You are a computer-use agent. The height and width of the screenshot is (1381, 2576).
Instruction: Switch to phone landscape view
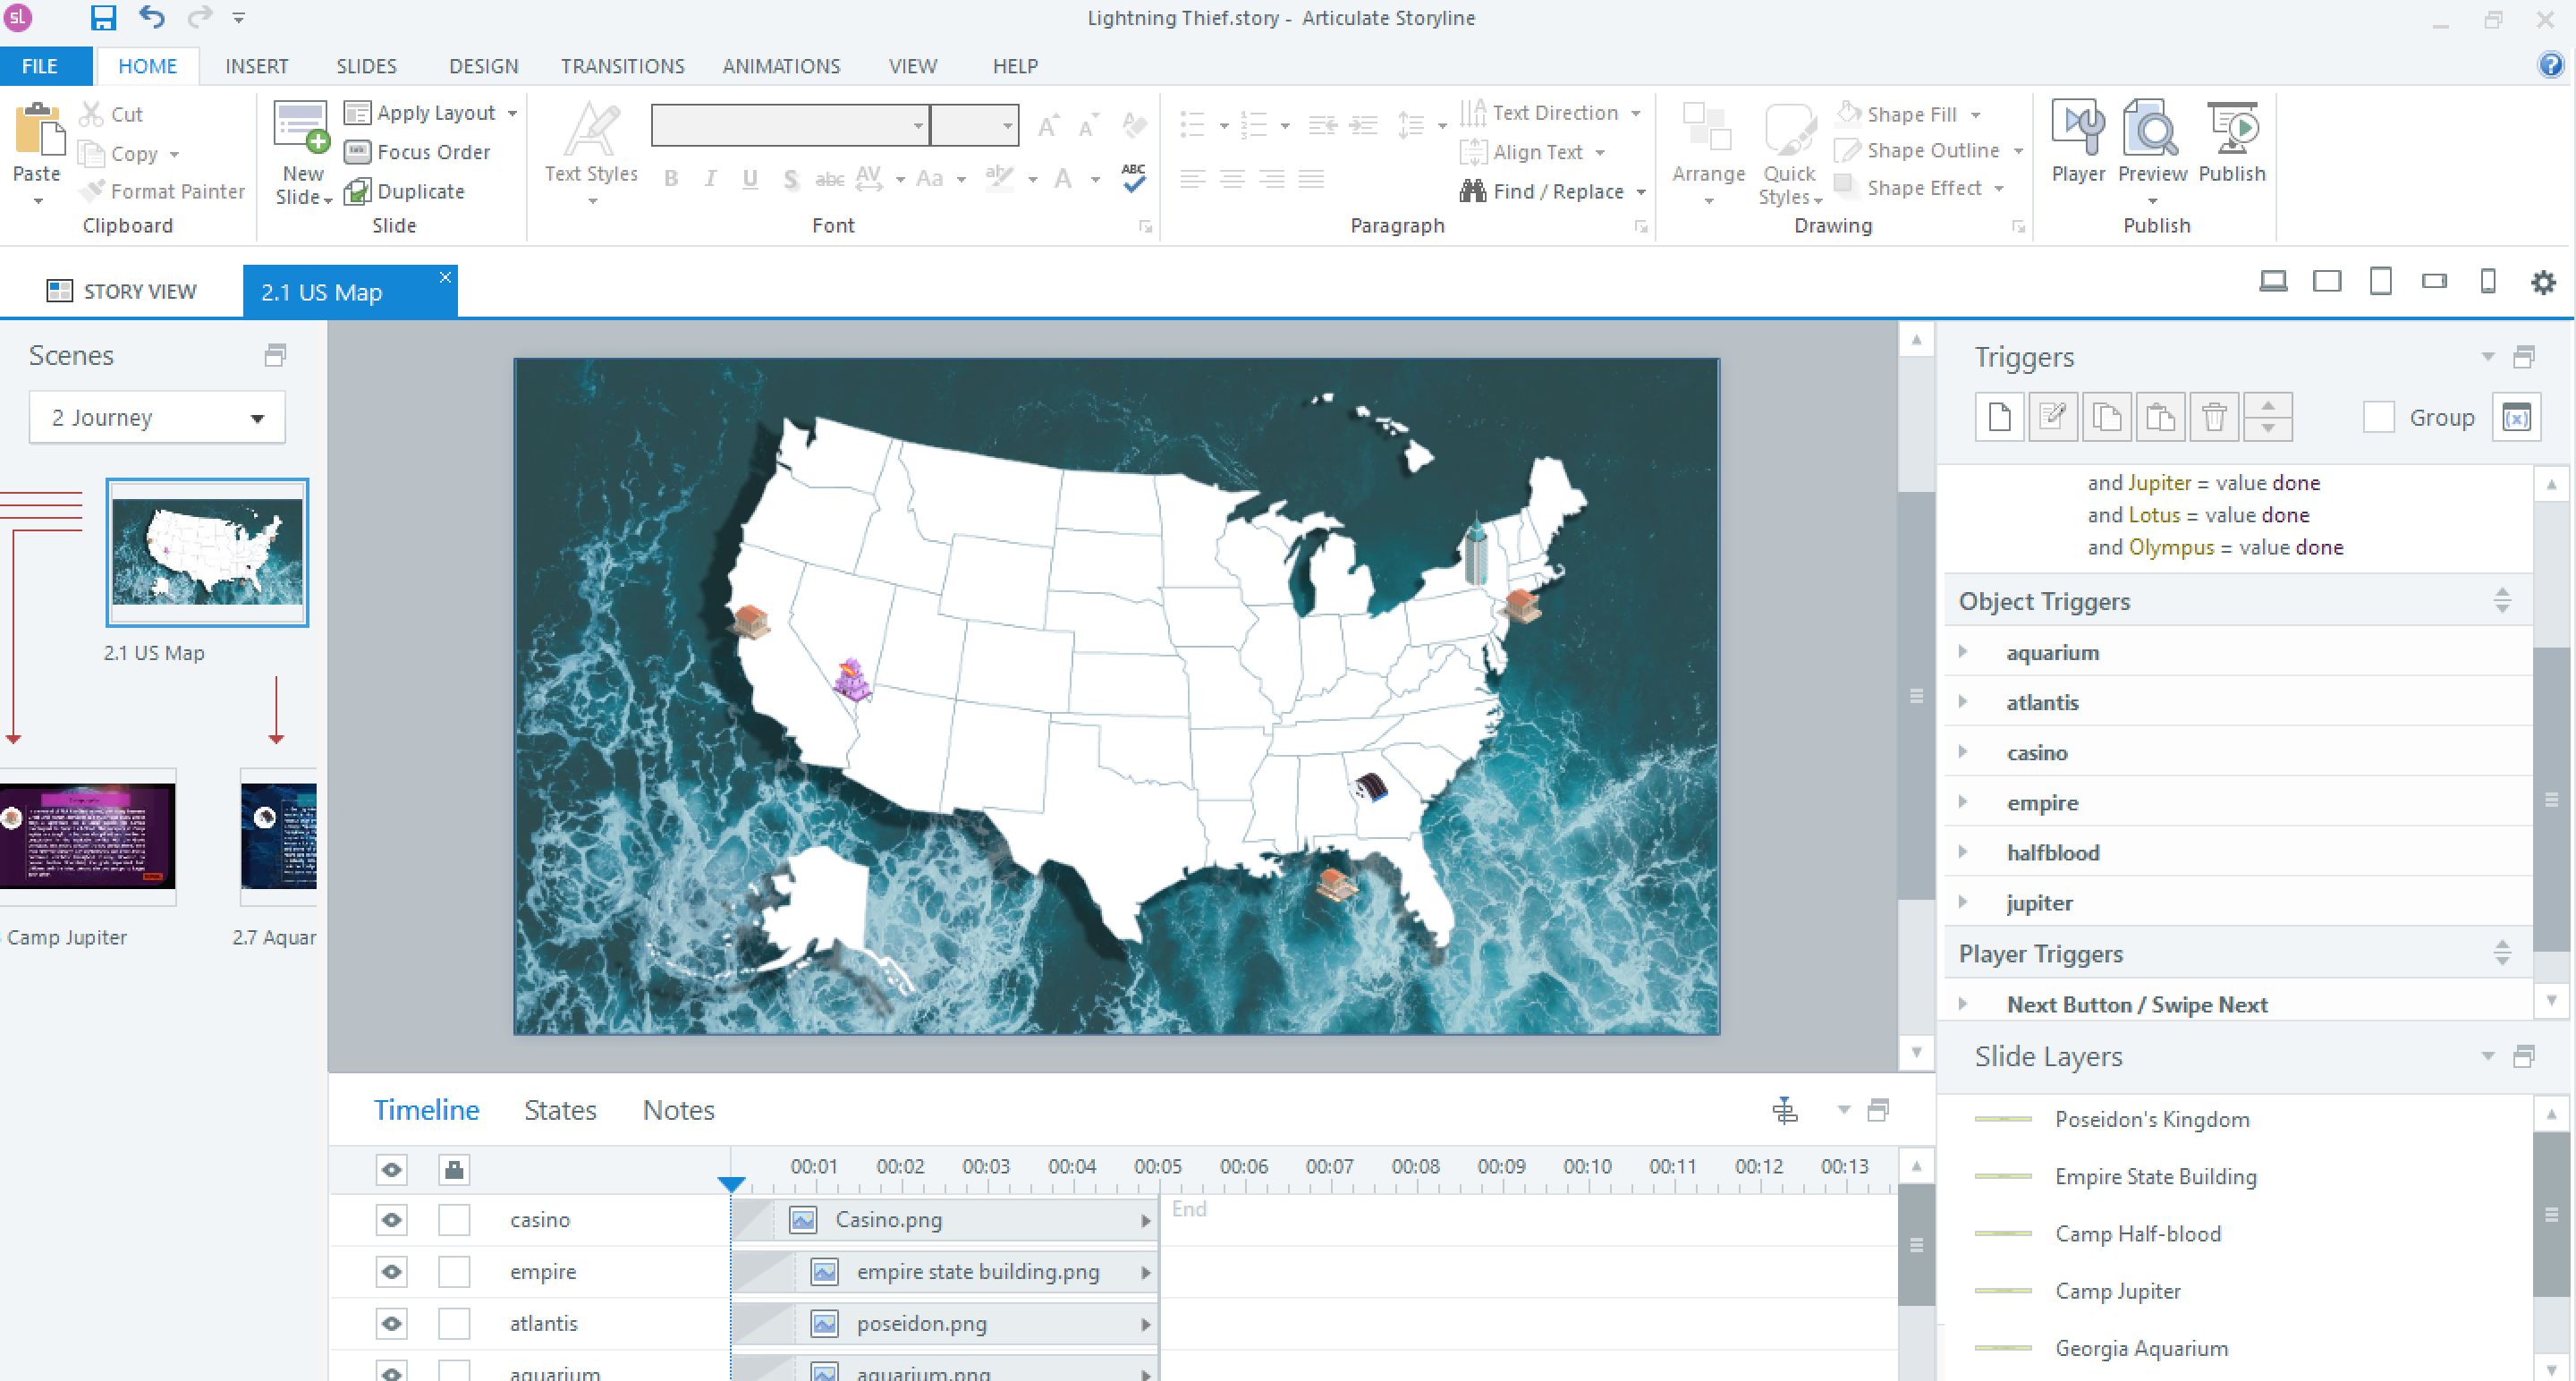(2434, 282)
